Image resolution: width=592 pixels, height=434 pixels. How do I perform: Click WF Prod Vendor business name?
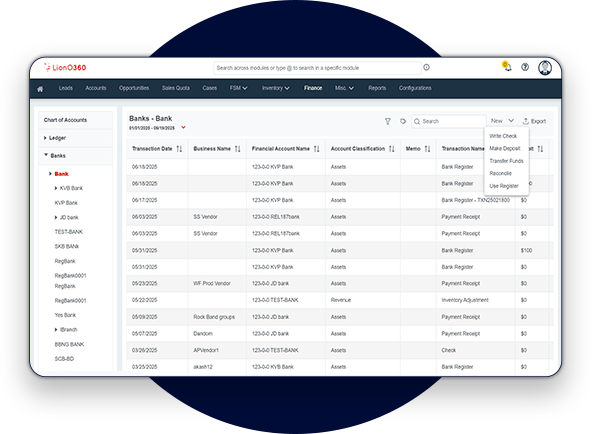[212, 283]
